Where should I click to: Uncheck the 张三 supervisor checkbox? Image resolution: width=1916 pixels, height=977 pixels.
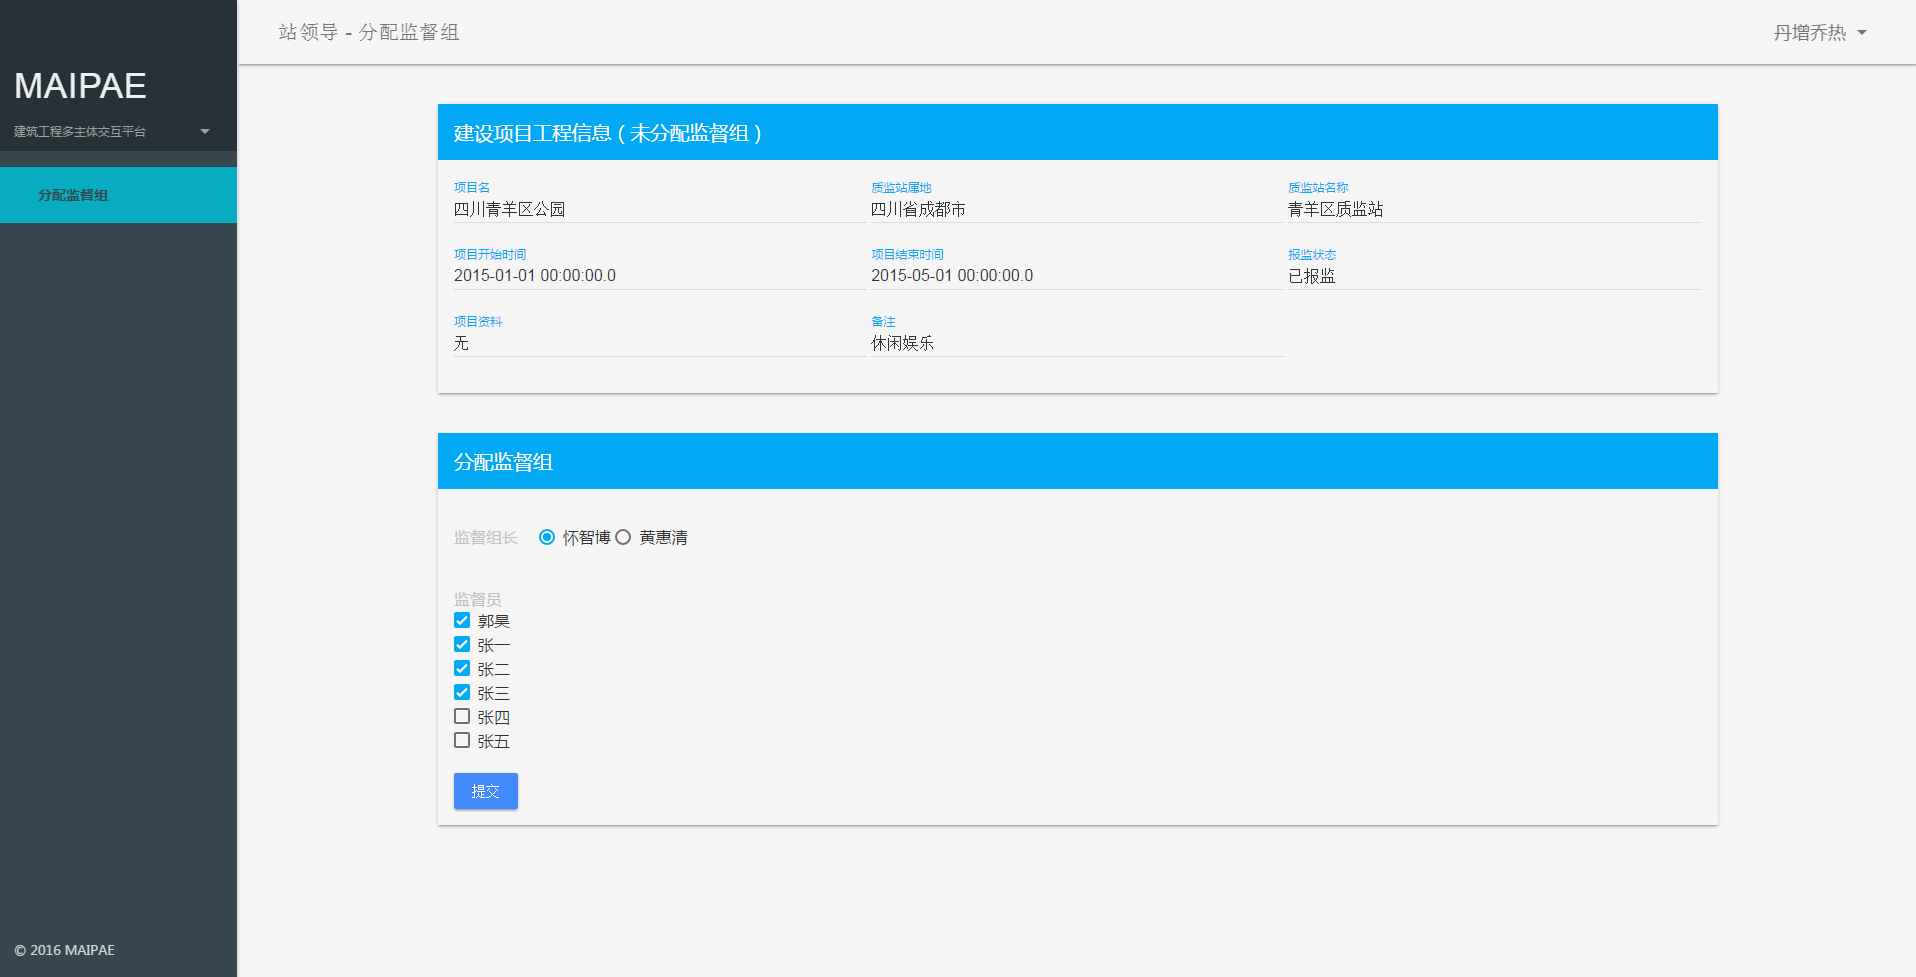[462, 693]
